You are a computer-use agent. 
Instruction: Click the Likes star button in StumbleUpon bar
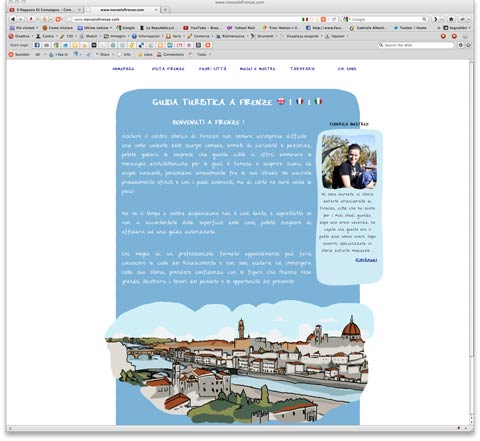coord(145,54)
